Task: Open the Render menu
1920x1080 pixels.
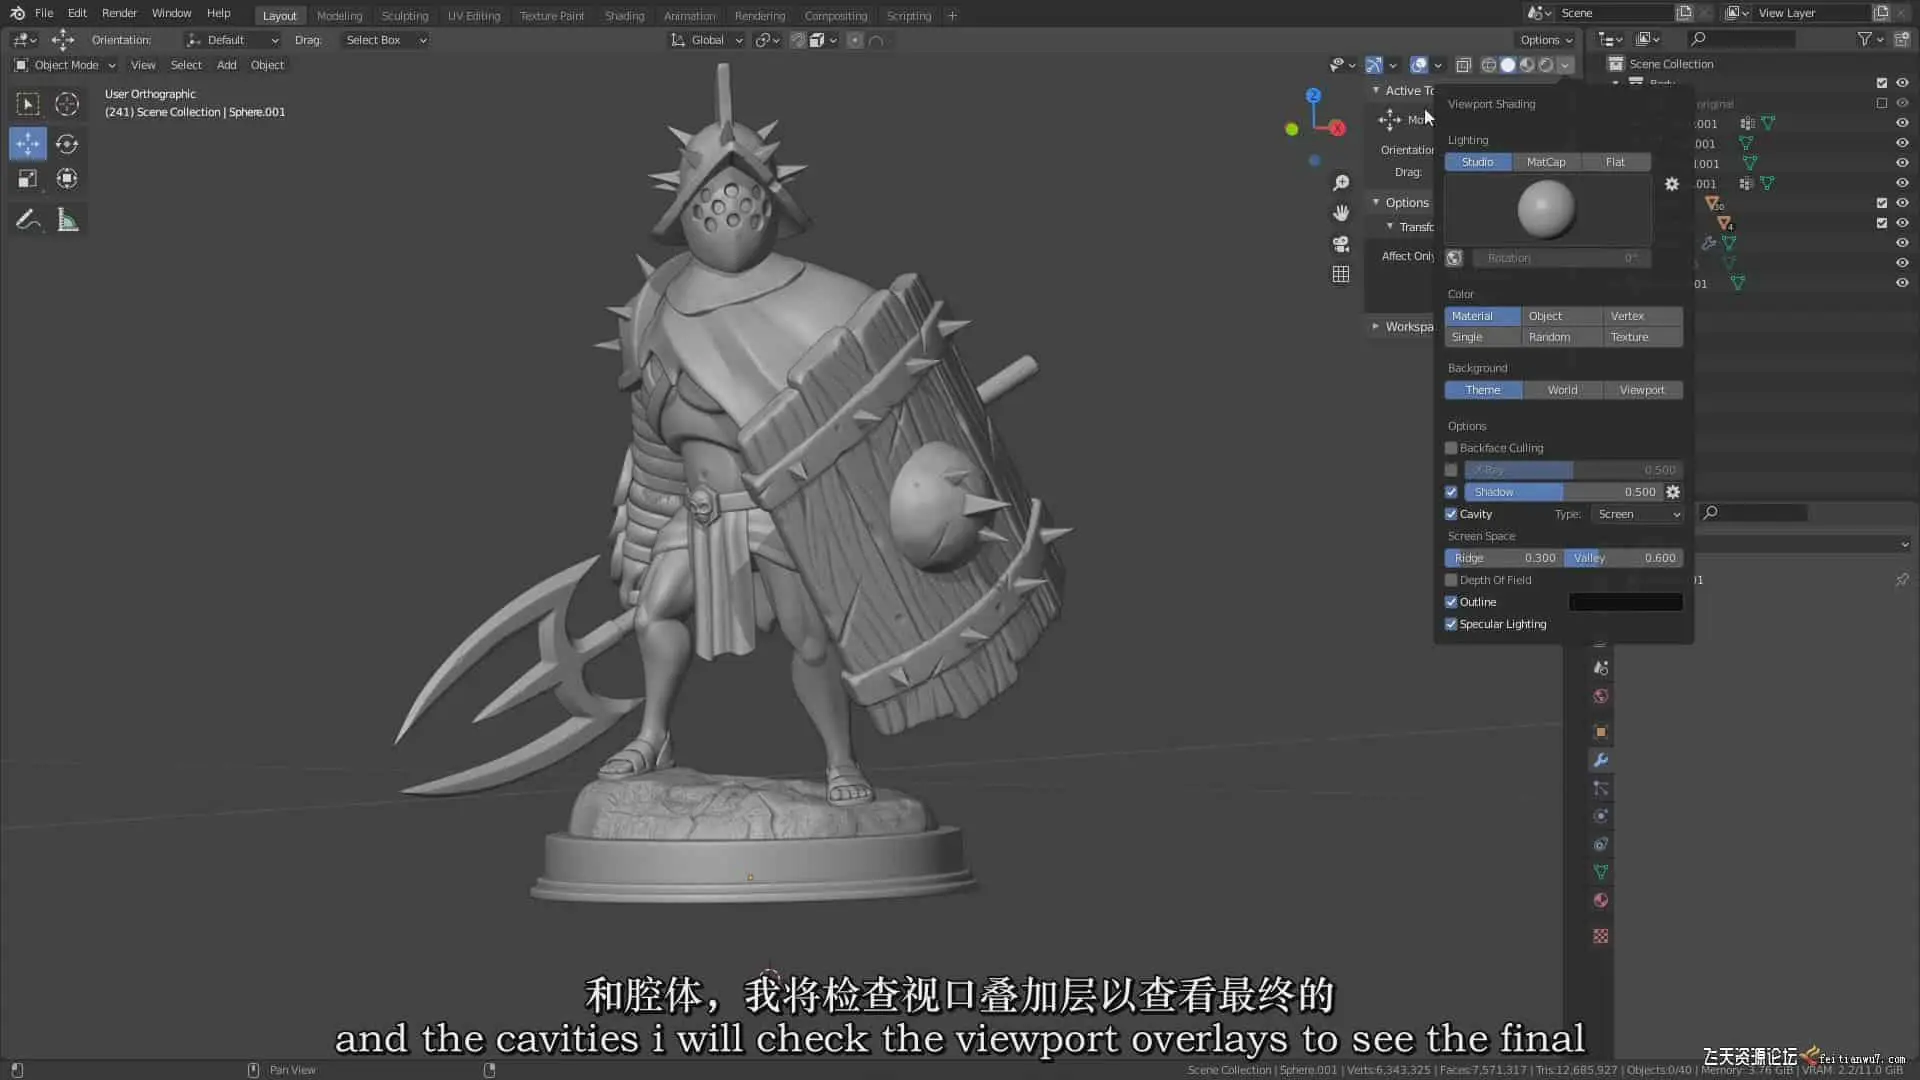Action: [x=119, y=13]
